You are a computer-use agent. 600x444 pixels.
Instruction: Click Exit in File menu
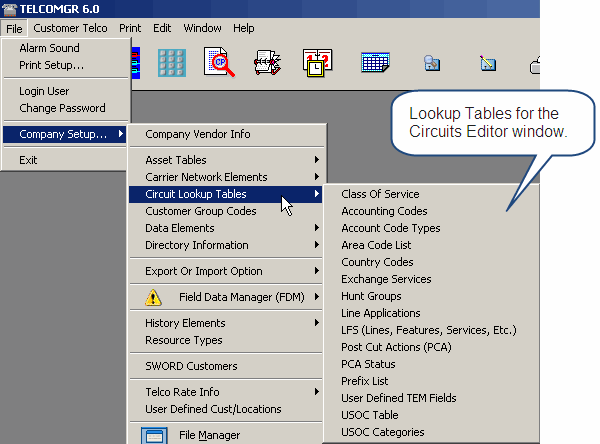(65, 160)
